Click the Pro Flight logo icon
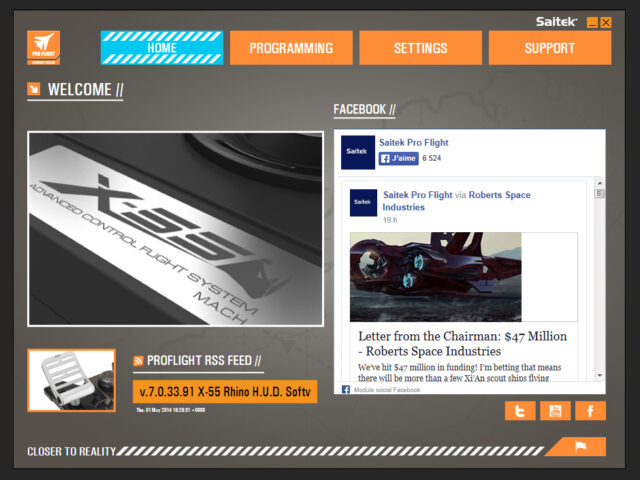The height and width of the screenshot is (480, 640). click(43, 47)
